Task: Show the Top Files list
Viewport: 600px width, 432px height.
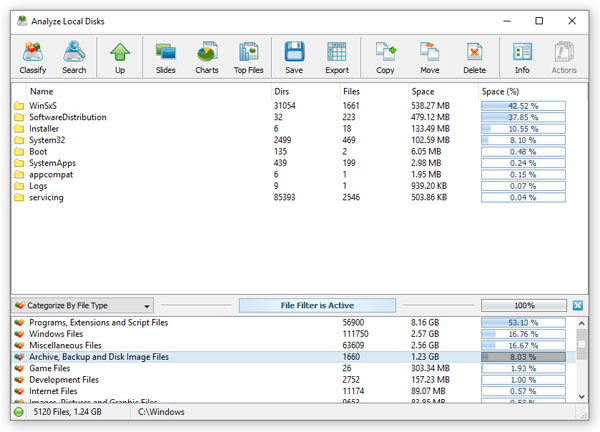Action: tap(249, 57)
